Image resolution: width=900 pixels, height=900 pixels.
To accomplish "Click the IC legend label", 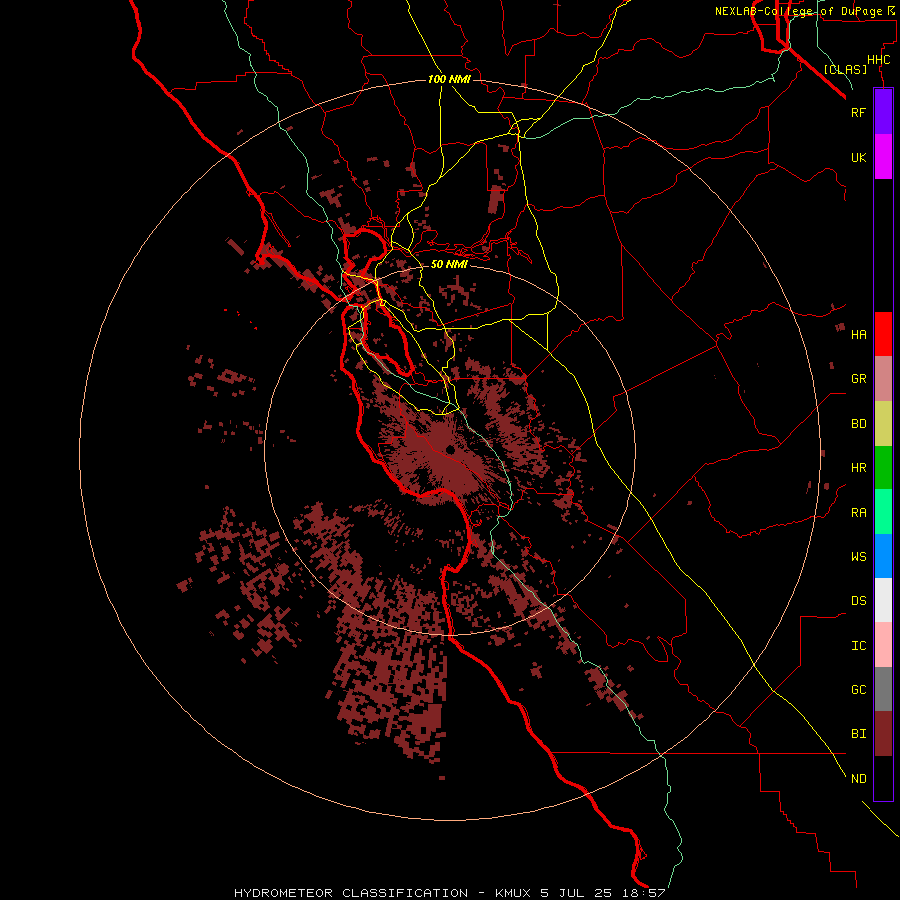I will [858, 646].
